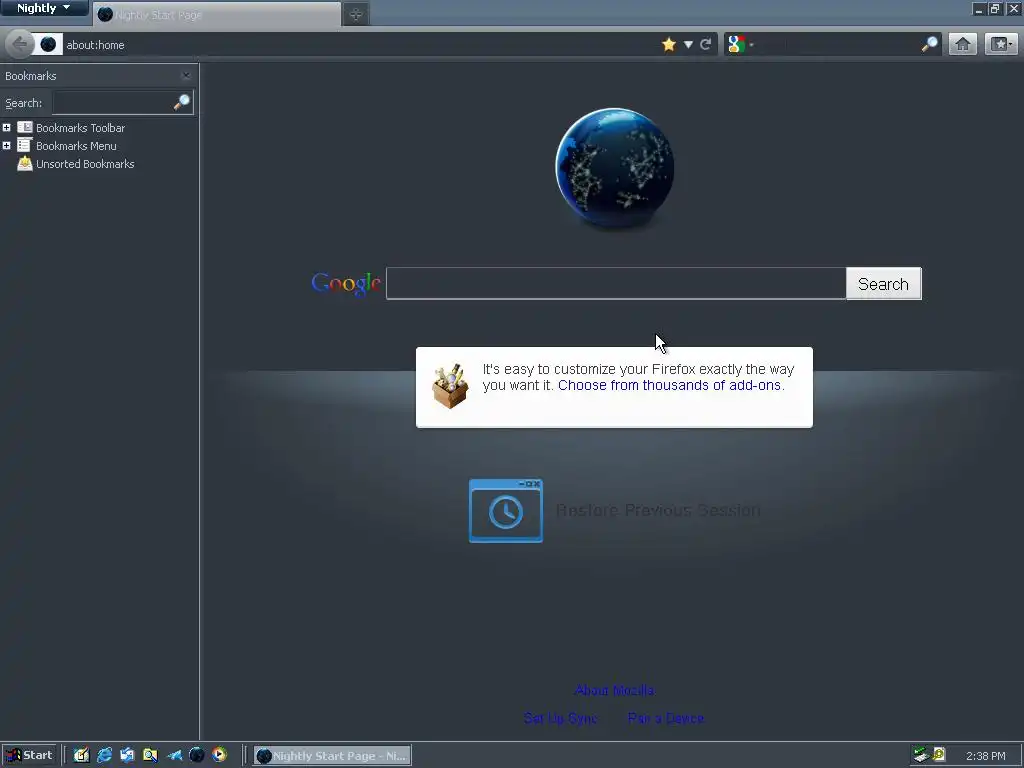
Task: Launch the folder search quick launch icon
Action: click(x=150, y=756)
